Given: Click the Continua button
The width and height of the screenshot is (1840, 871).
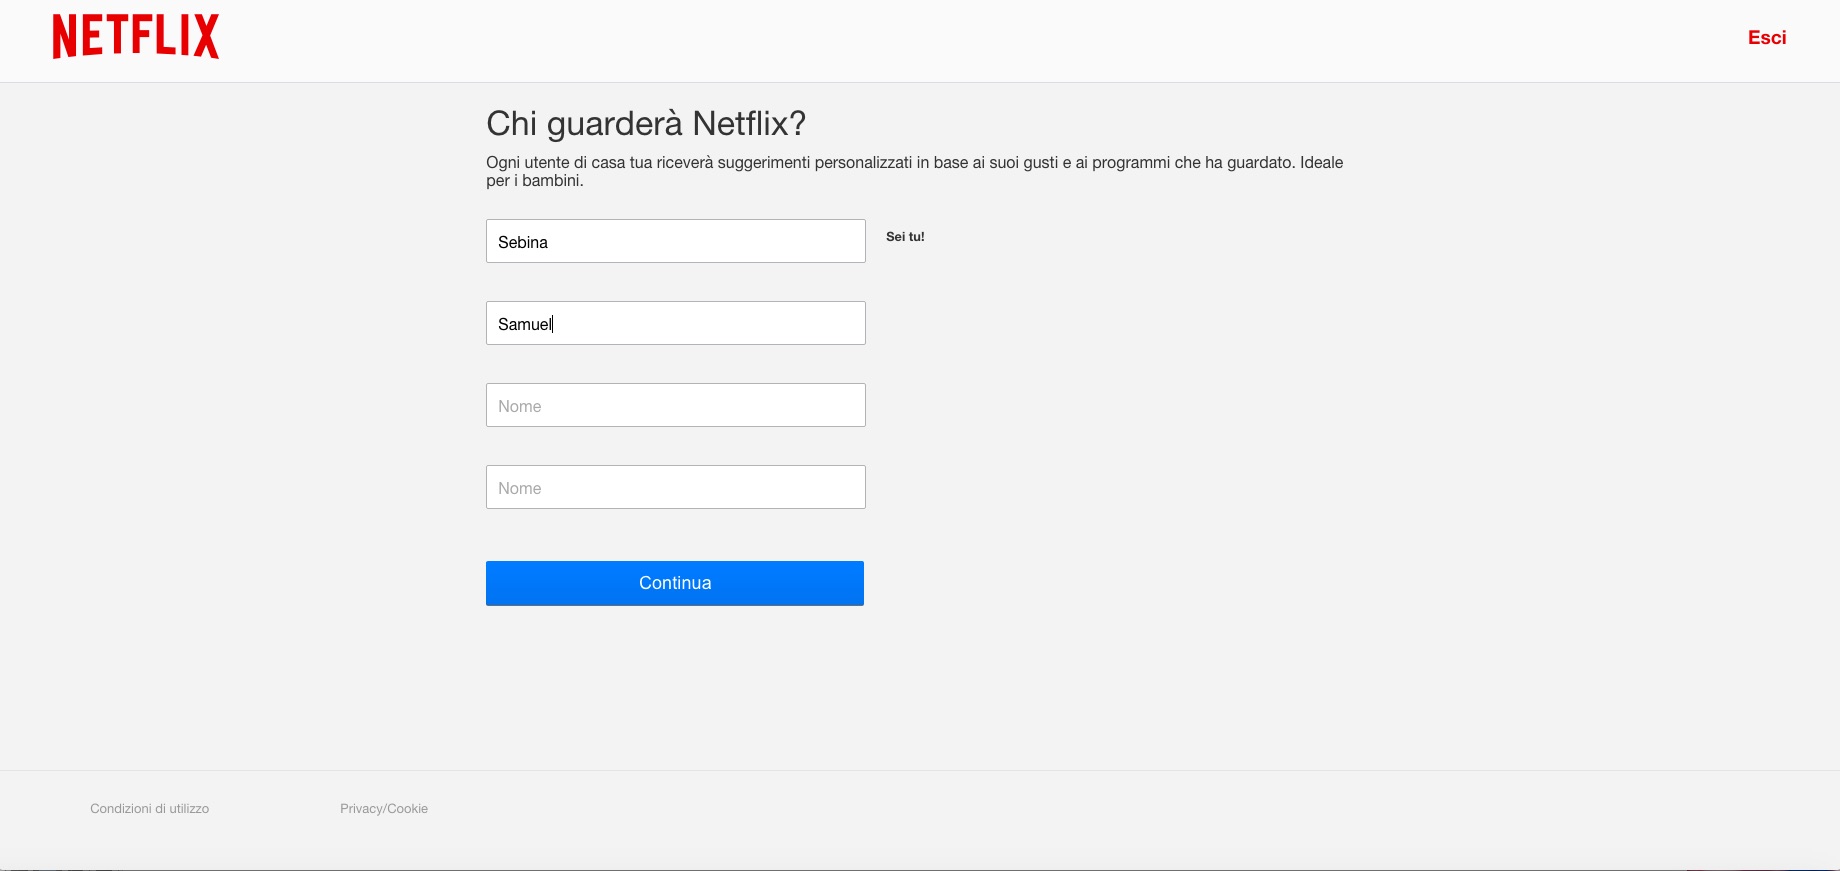Looking at the screenshot, I should [x=675, y=583].
